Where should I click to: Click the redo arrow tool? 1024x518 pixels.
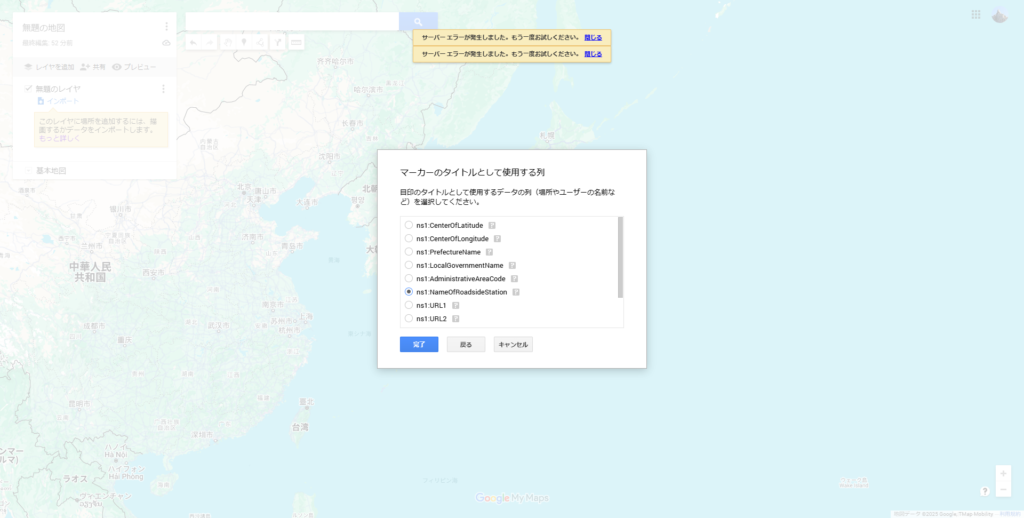click(210, 42)
